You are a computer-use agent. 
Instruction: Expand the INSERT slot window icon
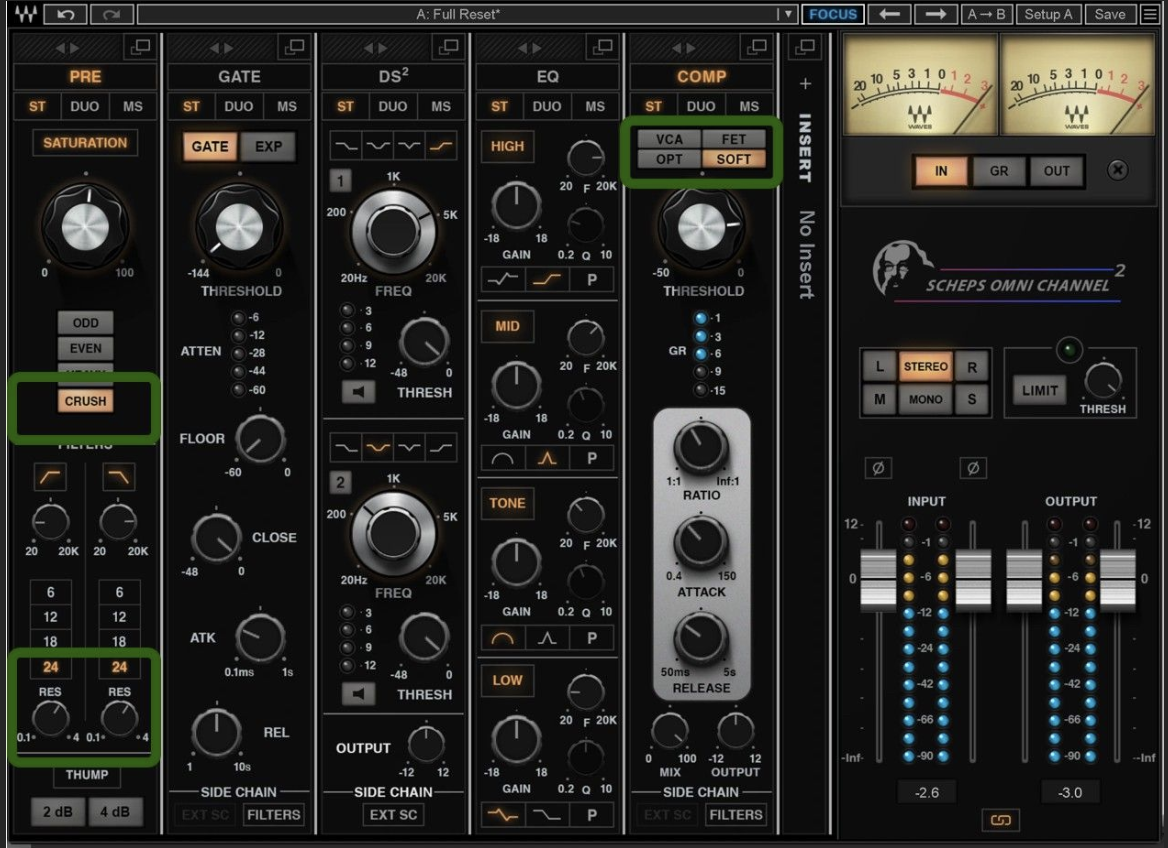(805, 47)
